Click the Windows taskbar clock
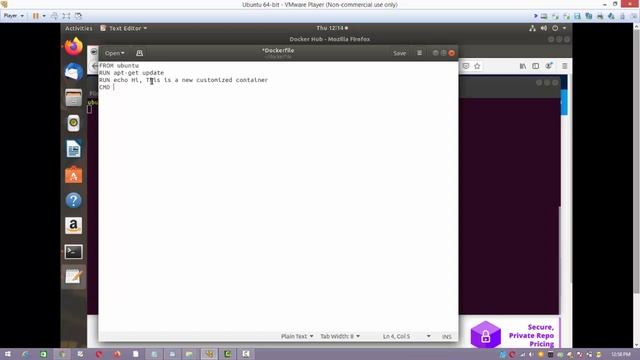Screen dimensions: 640x360 pos(621,354)
